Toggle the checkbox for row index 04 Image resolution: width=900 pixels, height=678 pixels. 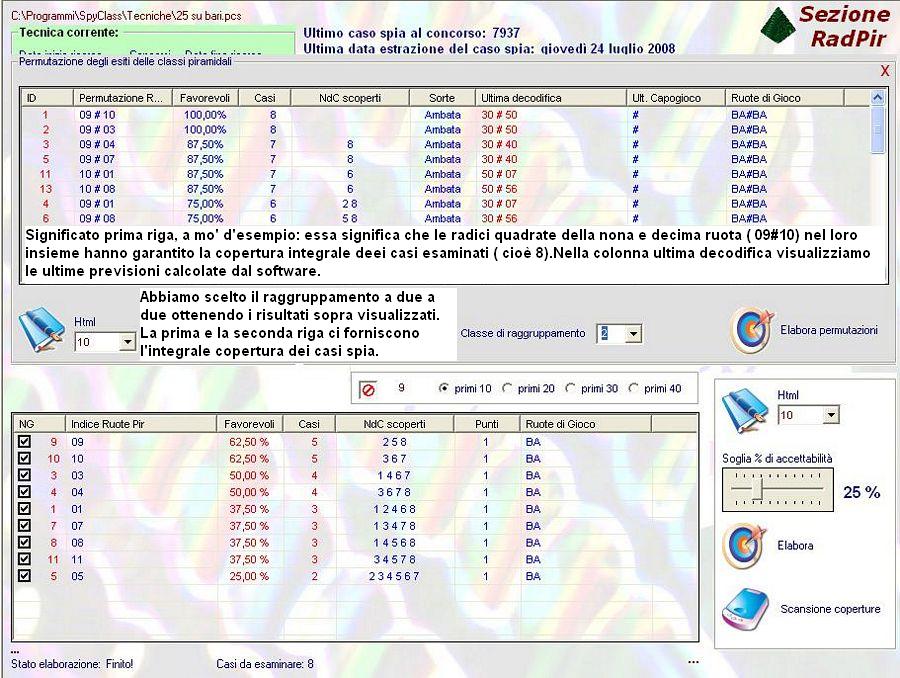(24, 491)
